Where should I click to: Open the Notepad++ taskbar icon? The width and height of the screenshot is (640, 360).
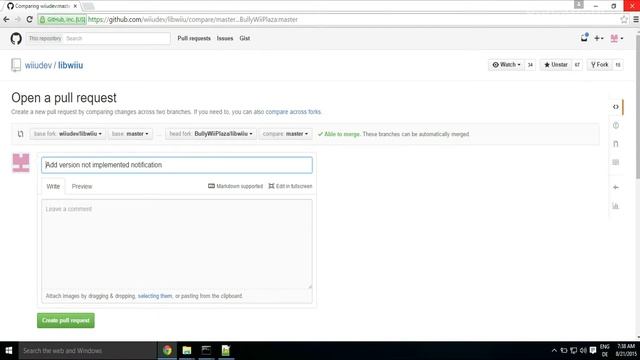point(226,351)
